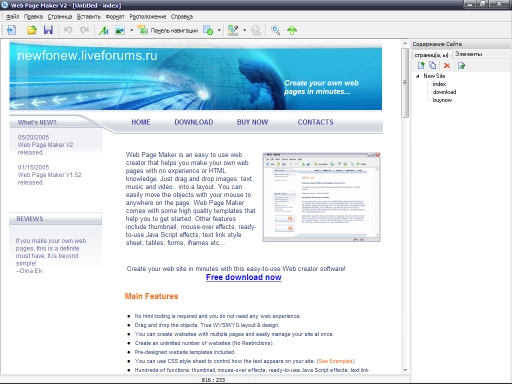The width and height of the screenshot is (512, 384).
Task: Duplicate page using the copy pages icon
Action: pyautogui.click(x=433, y=65)
